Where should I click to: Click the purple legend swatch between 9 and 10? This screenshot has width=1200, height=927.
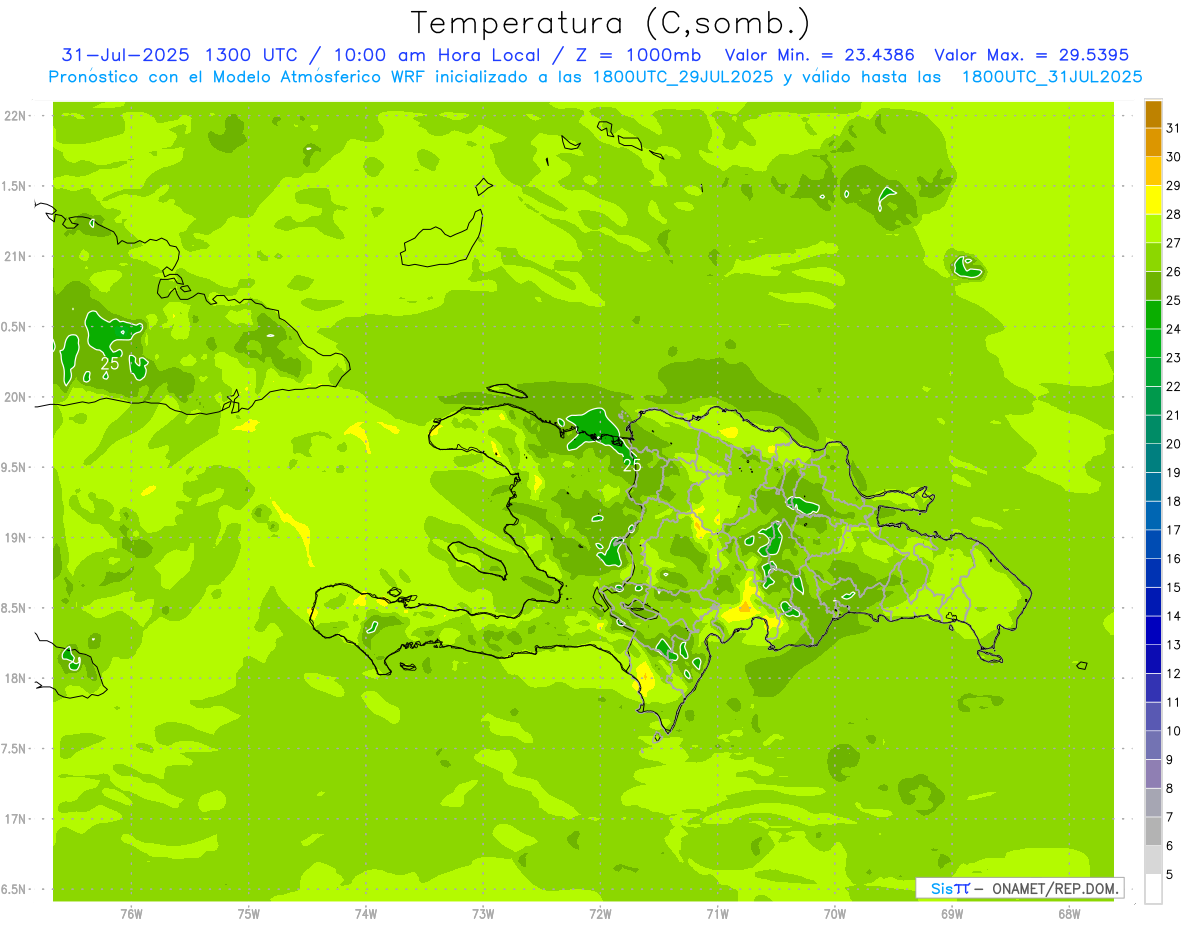(x=1153, y=746)
